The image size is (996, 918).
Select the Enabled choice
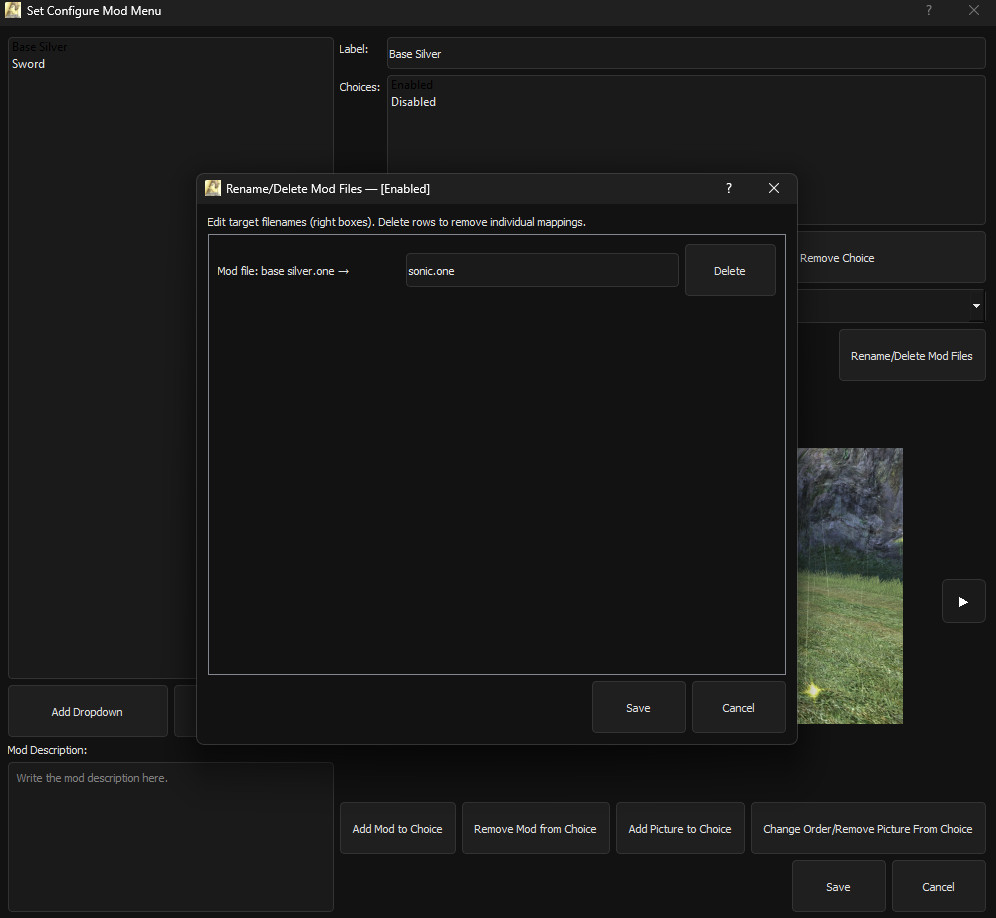click(412, 84)
